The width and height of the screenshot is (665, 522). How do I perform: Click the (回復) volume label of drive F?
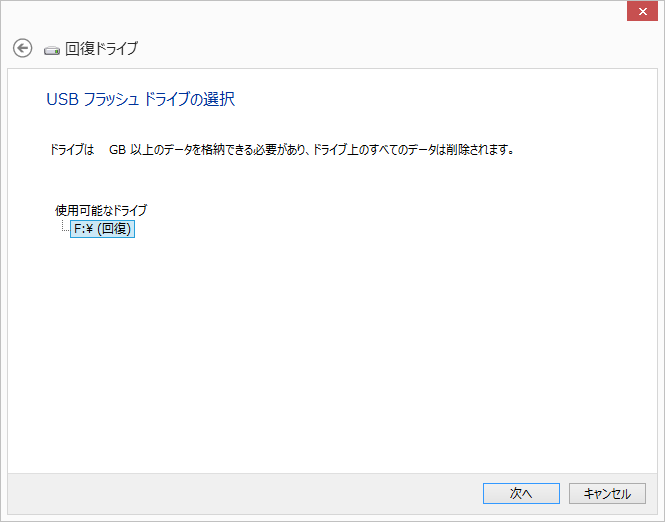coord(115,229)
